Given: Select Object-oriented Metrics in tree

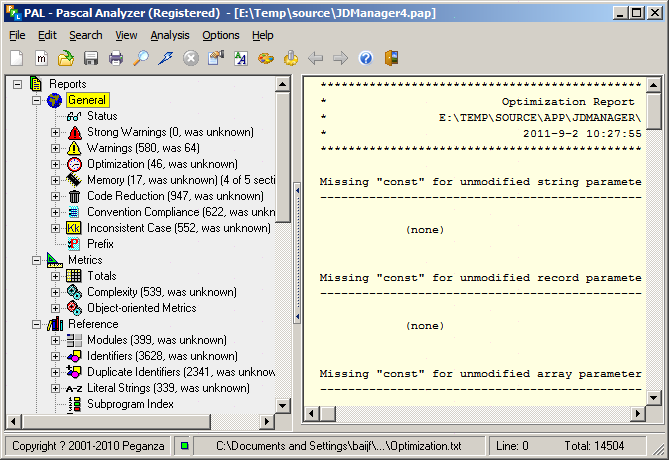Looking at the screenshot, I should 142,308.
